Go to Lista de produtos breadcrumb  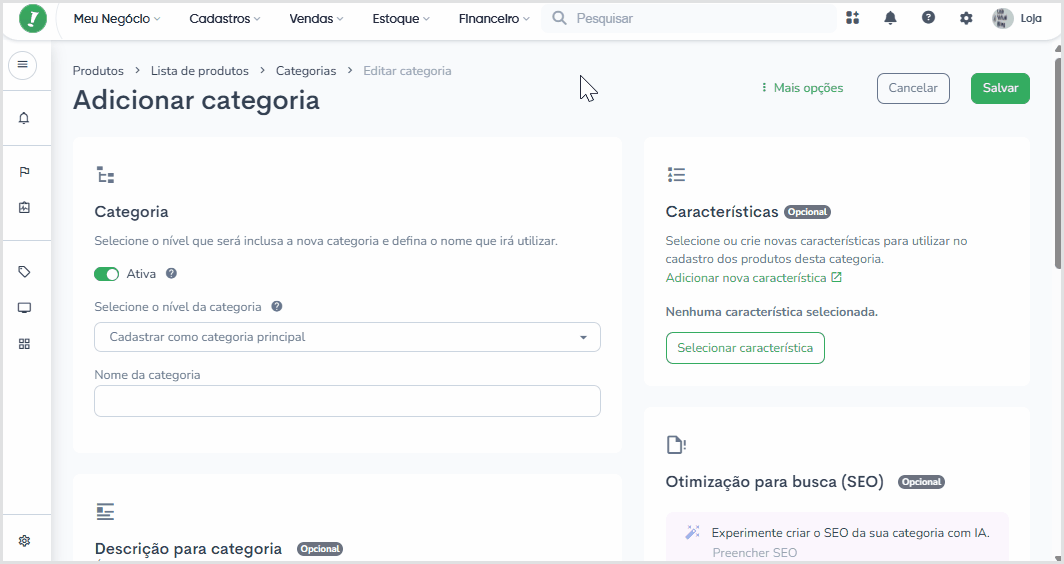tap(200, 71)
